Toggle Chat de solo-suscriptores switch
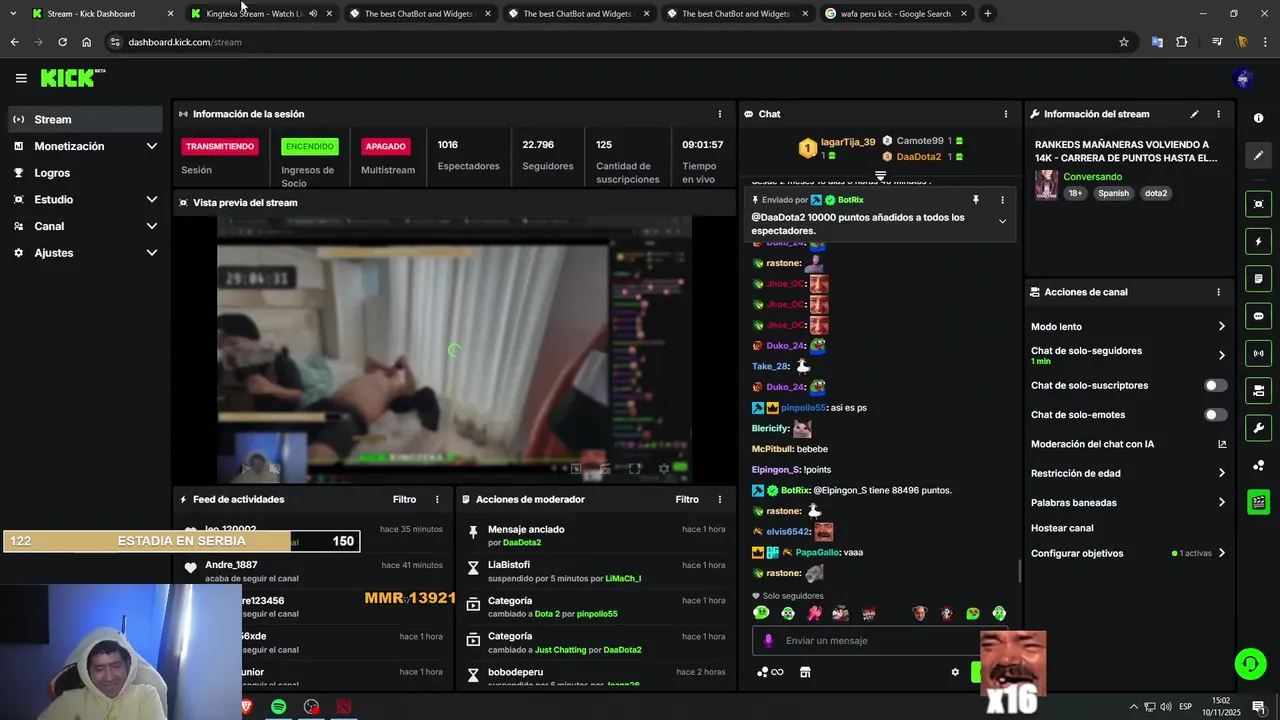This screenshot has height=720, width=1280. [1215, 385]
